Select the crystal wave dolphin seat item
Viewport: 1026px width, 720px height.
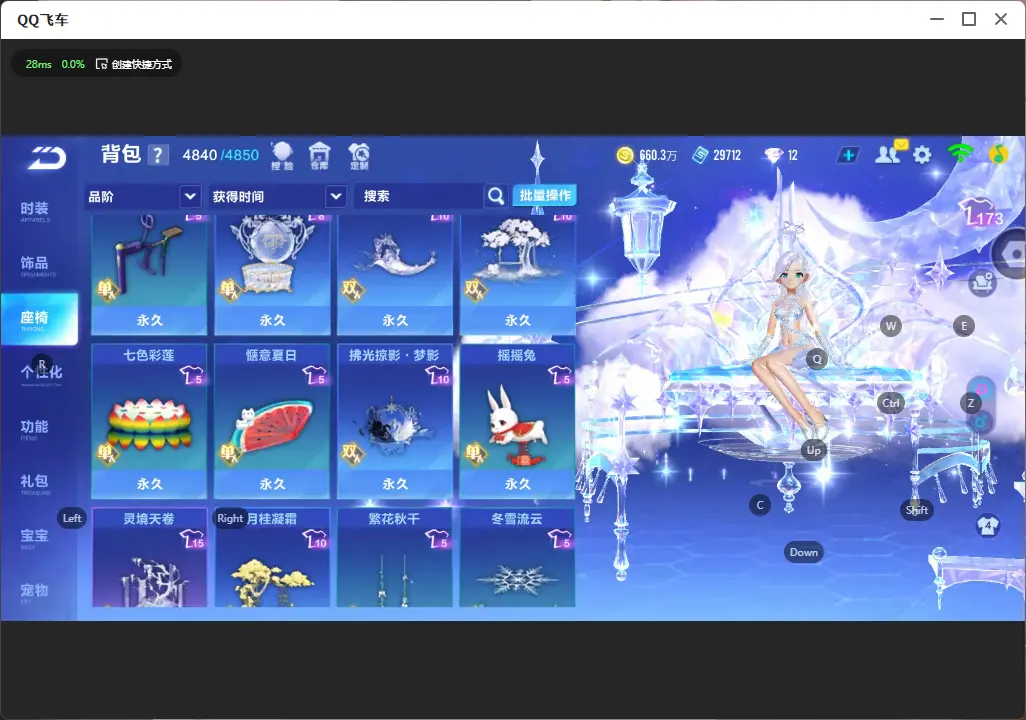click(395, 275)
